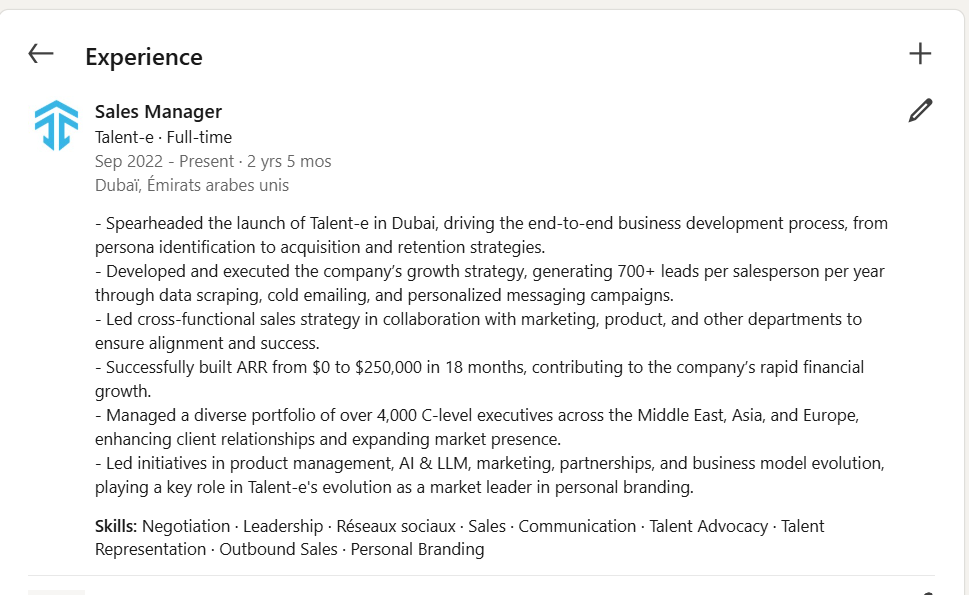Go back with the left arrow icon
The width and height of the screenshot is (969, 595).
point(41,54)
